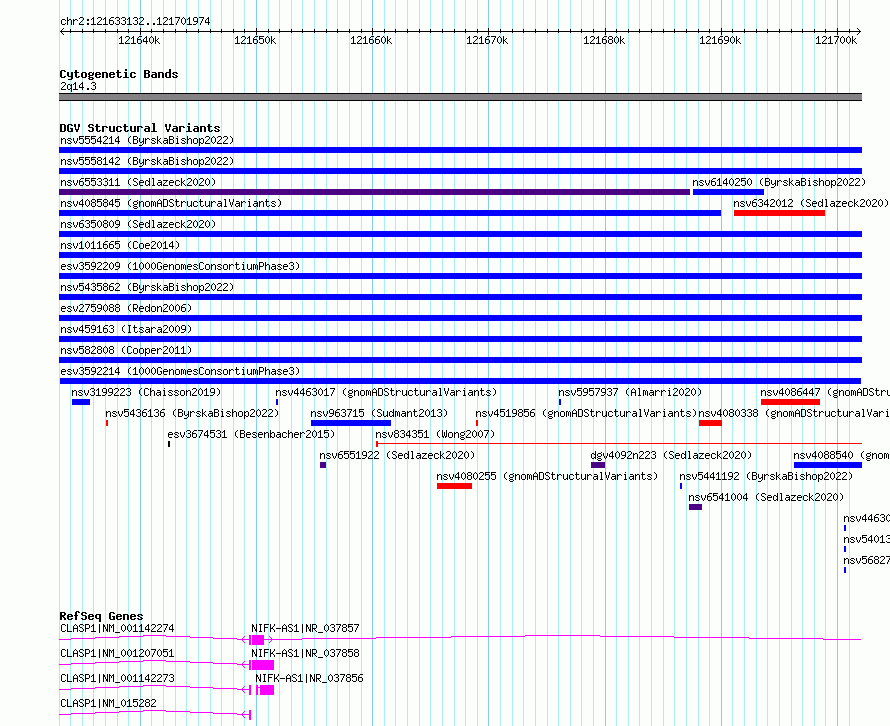890x726 pixels.
Task: Select nsv6342012 (Sedlazeck2020) label
Action: click(811, 203)
